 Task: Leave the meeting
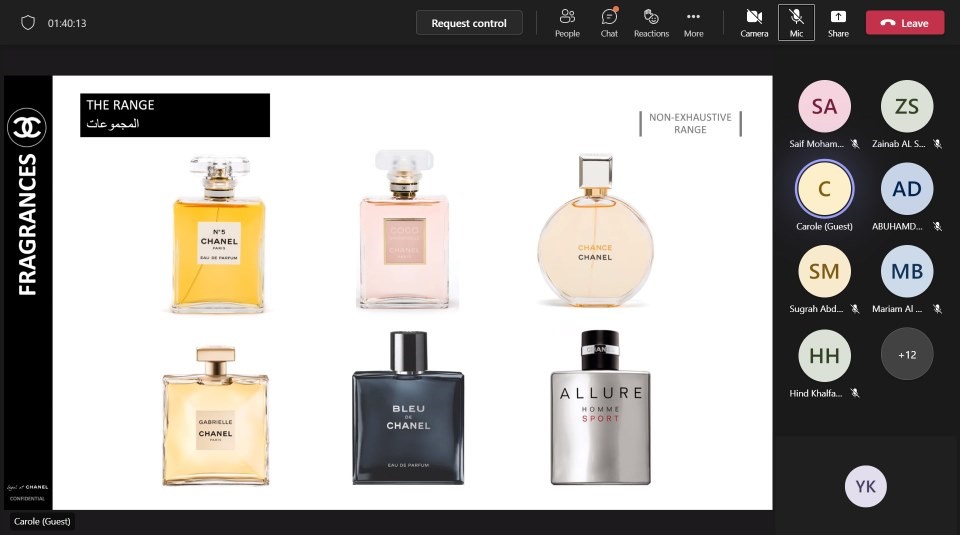coord(905,23)
